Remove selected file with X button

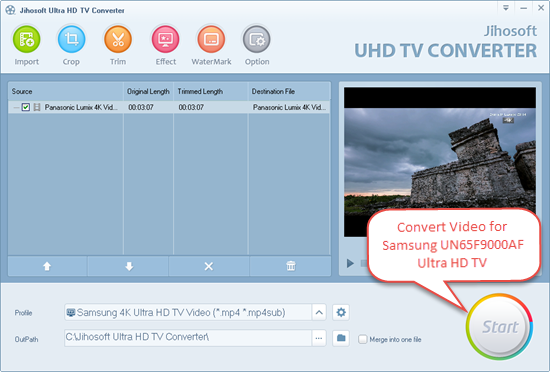209,266
